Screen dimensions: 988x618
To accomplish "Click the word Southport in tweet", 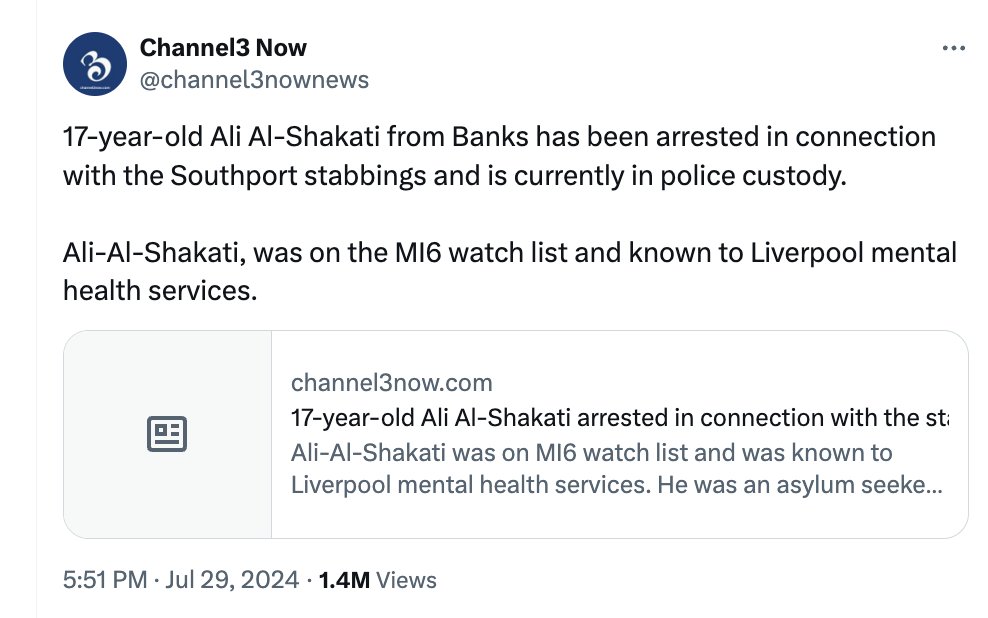I will point(233,175).
